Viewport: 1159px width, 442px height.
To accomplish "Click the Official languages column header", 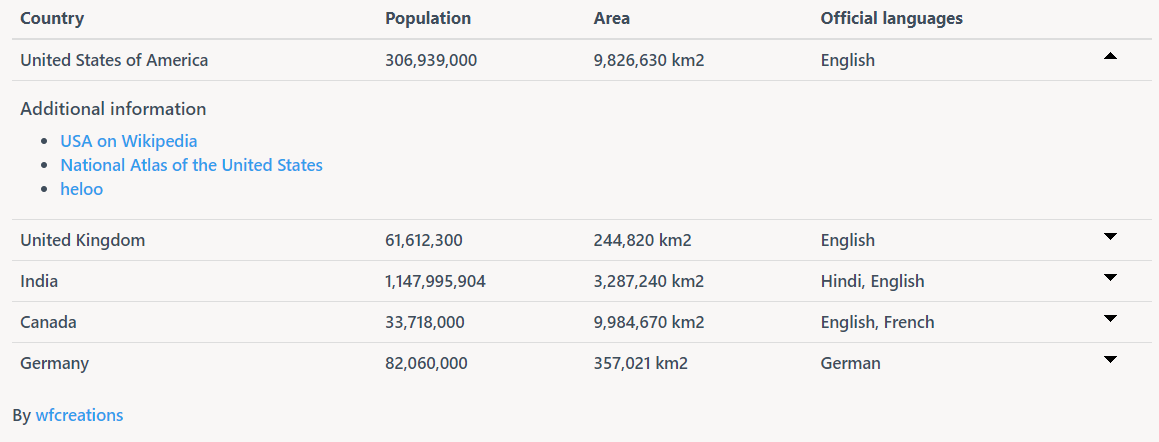I will pyautogui.click(x=891, y=18).
